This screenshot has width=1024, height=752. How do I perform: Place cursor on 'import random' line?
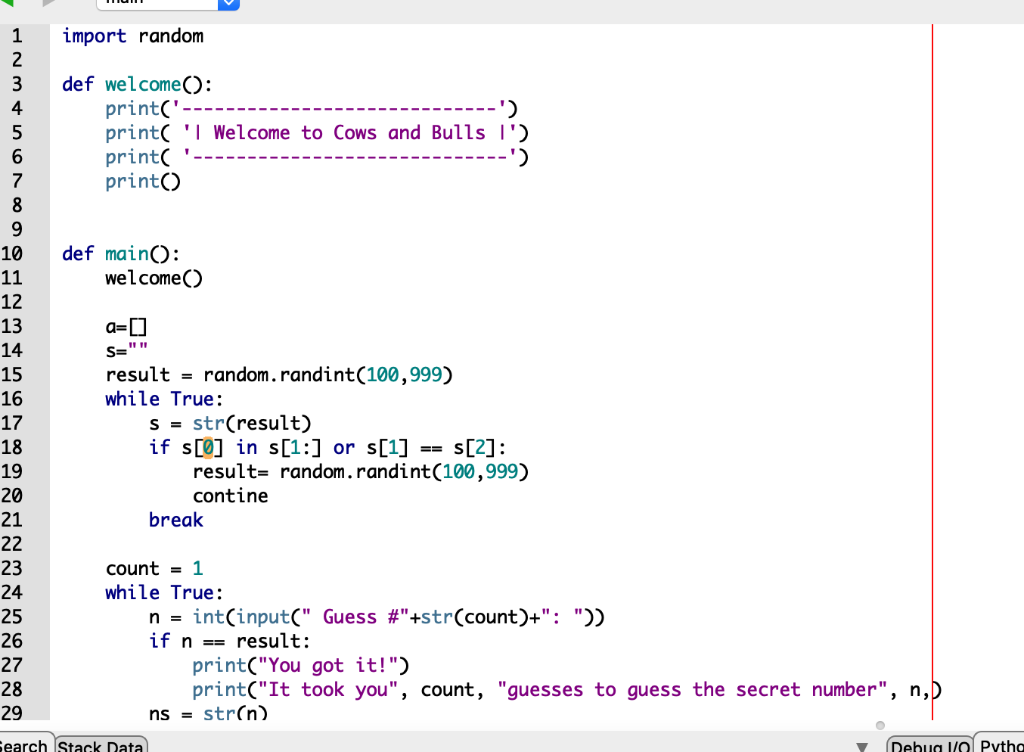[x=133, y=35]
